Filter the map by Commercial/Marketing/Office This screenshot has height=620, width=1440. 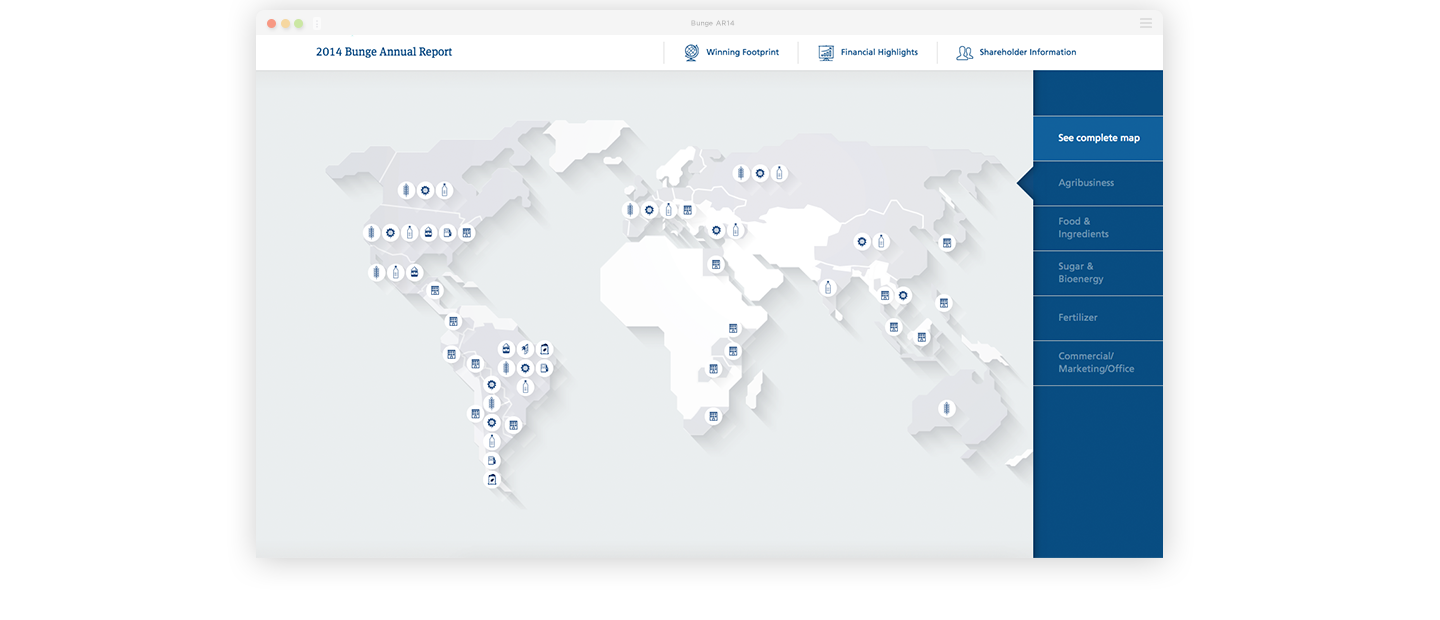(1098, 363)
